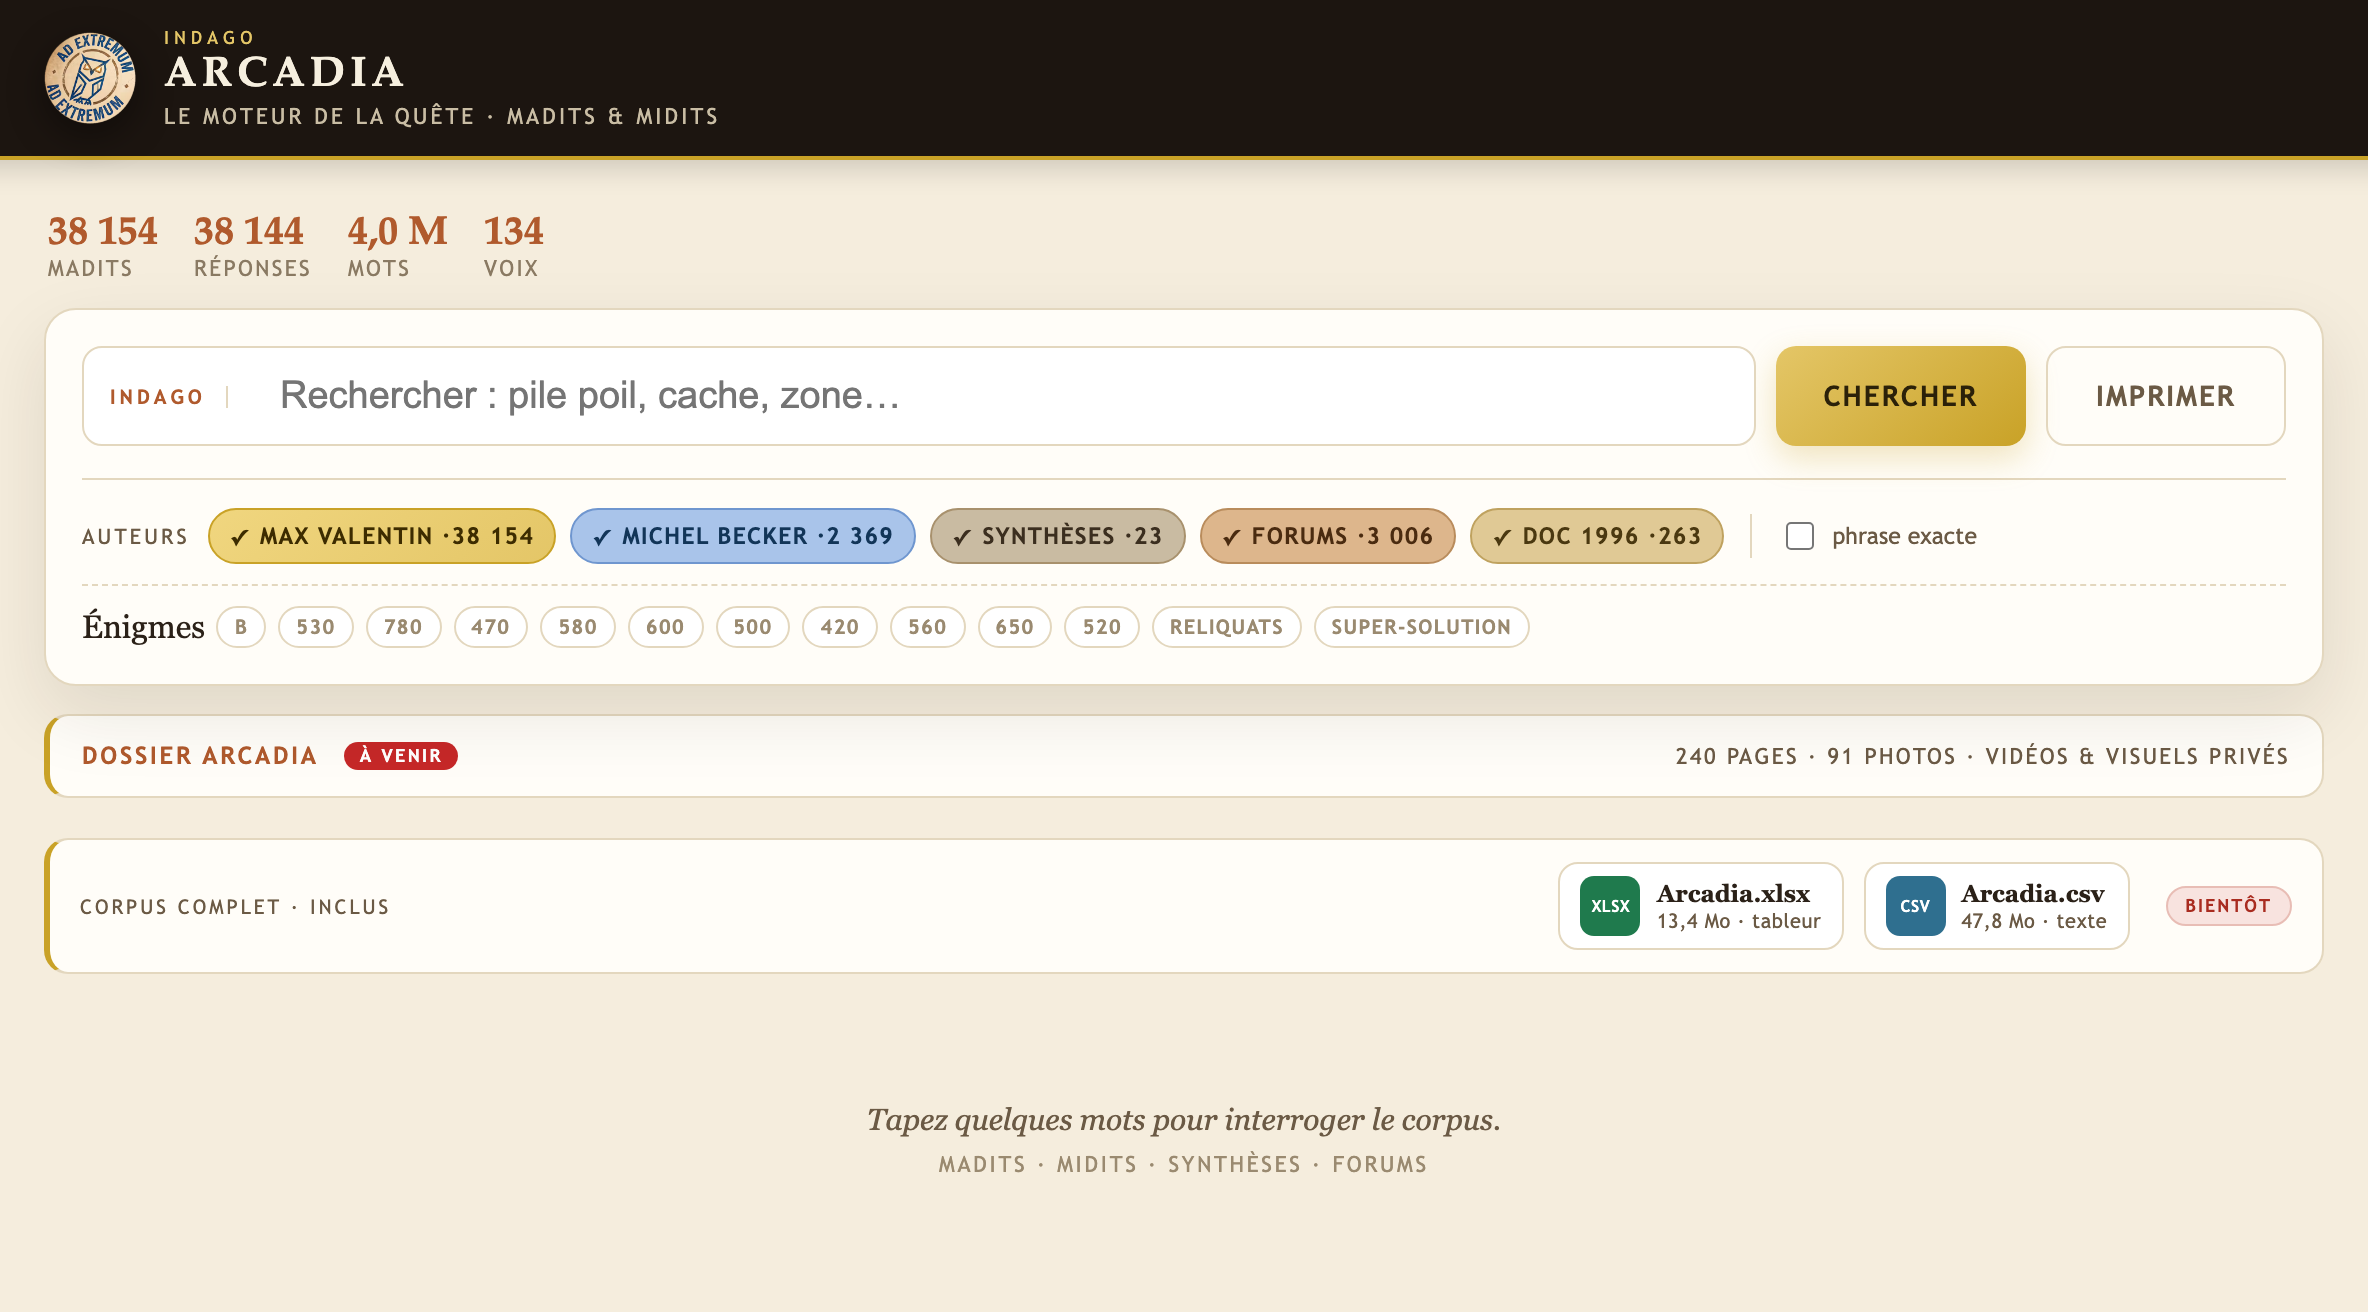Select the B énigme chip
2368x1312 pixels.
[241, 627]
